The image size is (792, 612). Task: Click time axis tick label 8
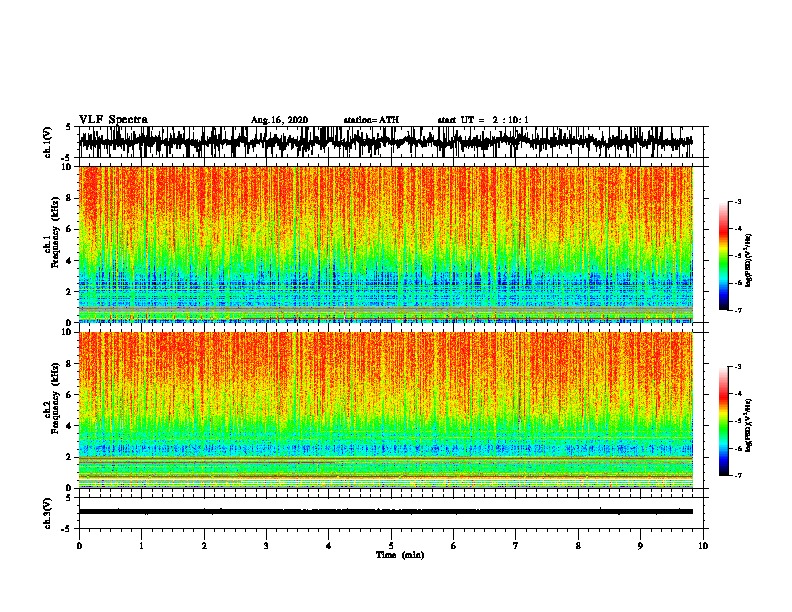[578, 546]
